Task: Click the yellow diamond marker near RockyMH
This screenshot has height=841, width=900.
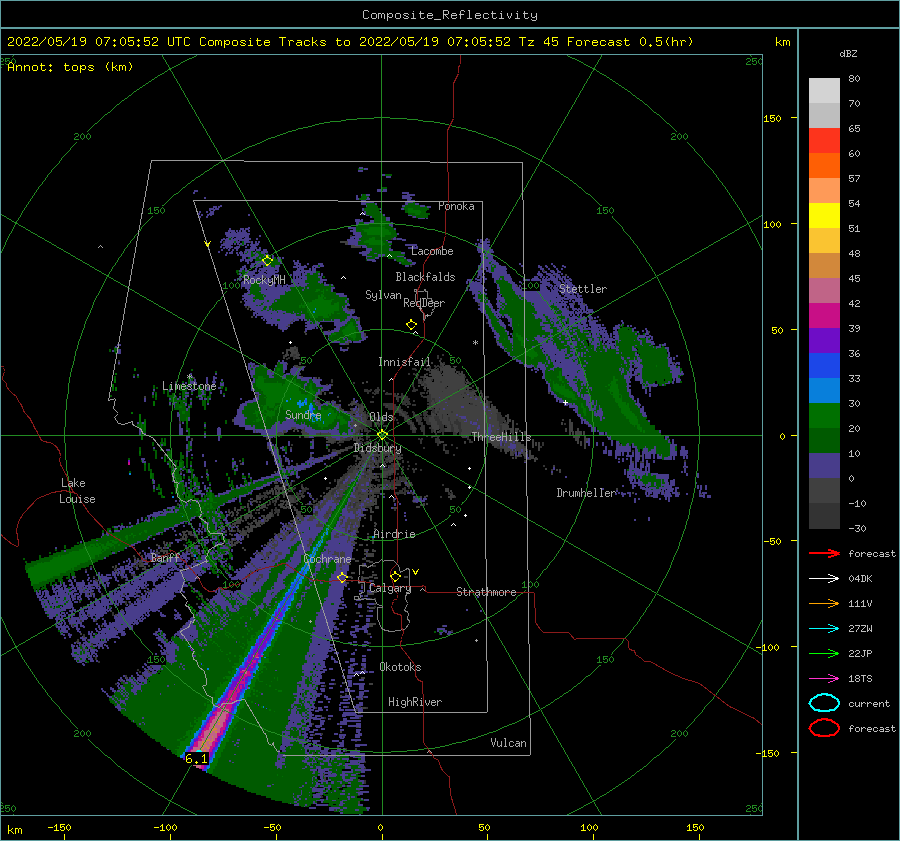Action: click(x=267, y=261)
